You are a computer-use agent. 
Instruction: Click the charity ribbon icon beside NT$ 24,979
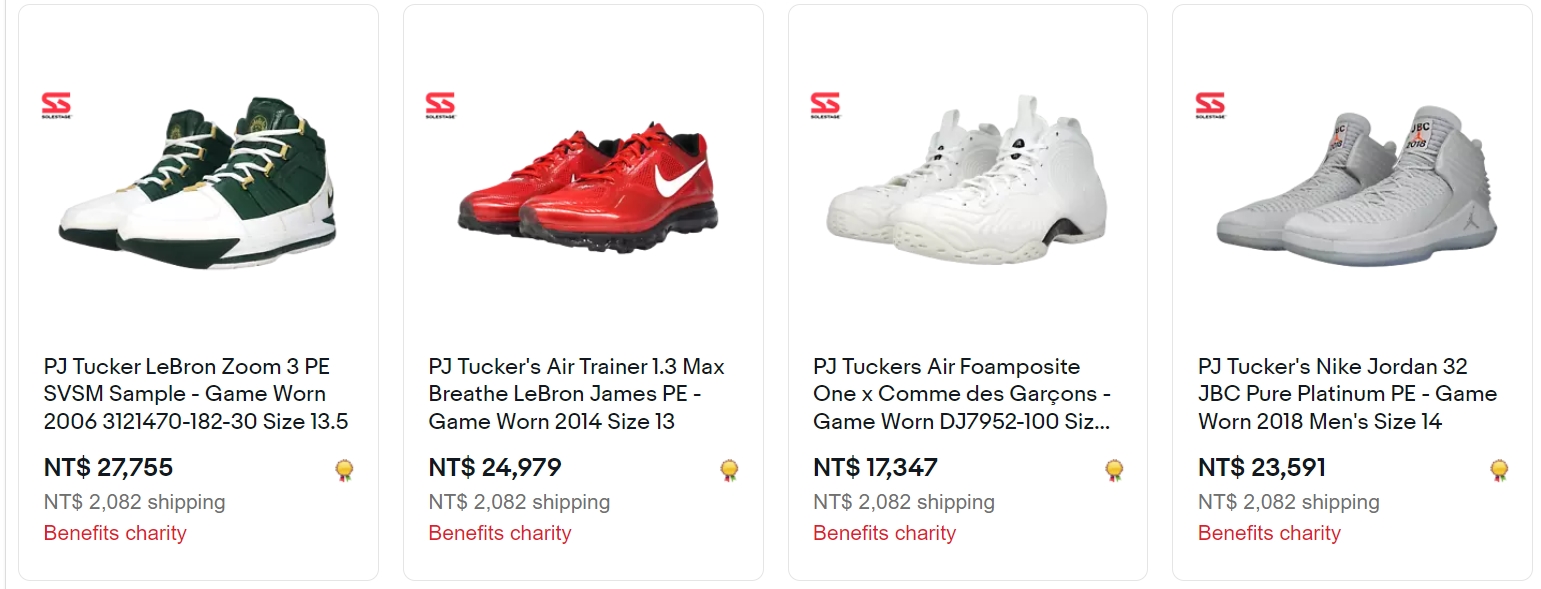(730, 470)
